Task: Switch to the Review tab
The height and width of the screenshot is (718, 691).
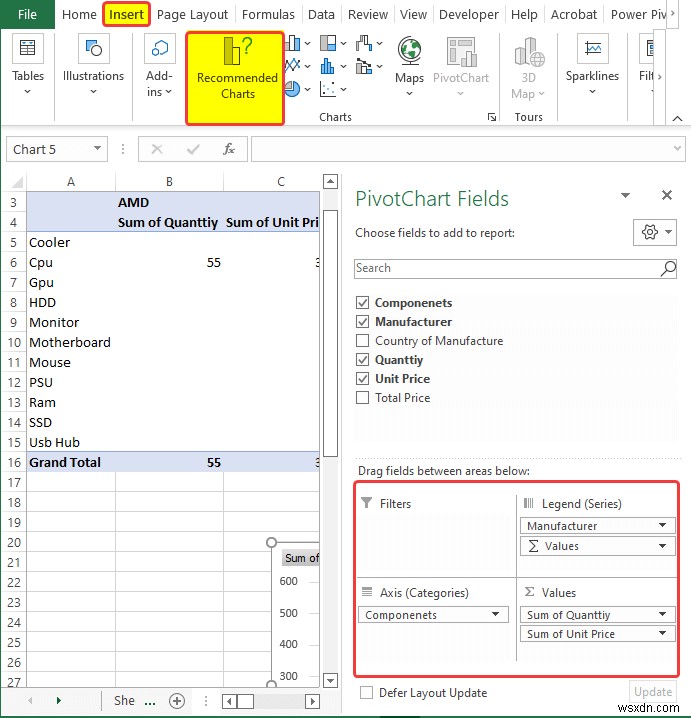Action: [368, 15]
